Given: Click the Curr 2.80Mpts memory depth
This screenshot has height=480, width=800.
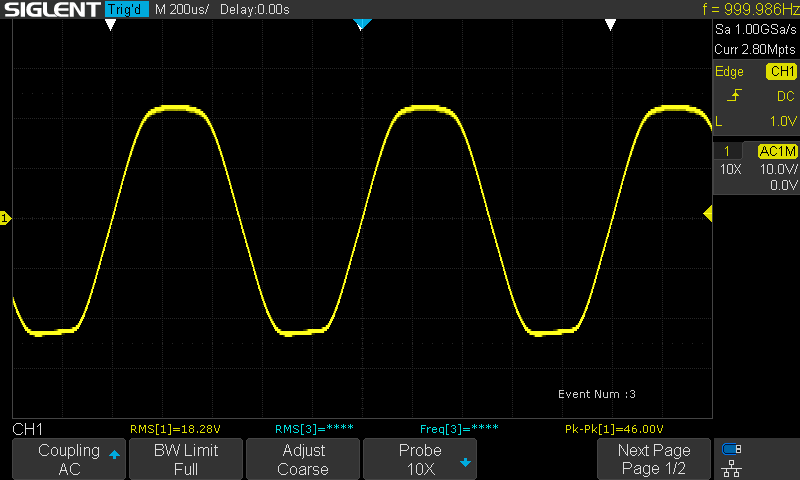Looking at the screenshot, I should tap(755, 49).
